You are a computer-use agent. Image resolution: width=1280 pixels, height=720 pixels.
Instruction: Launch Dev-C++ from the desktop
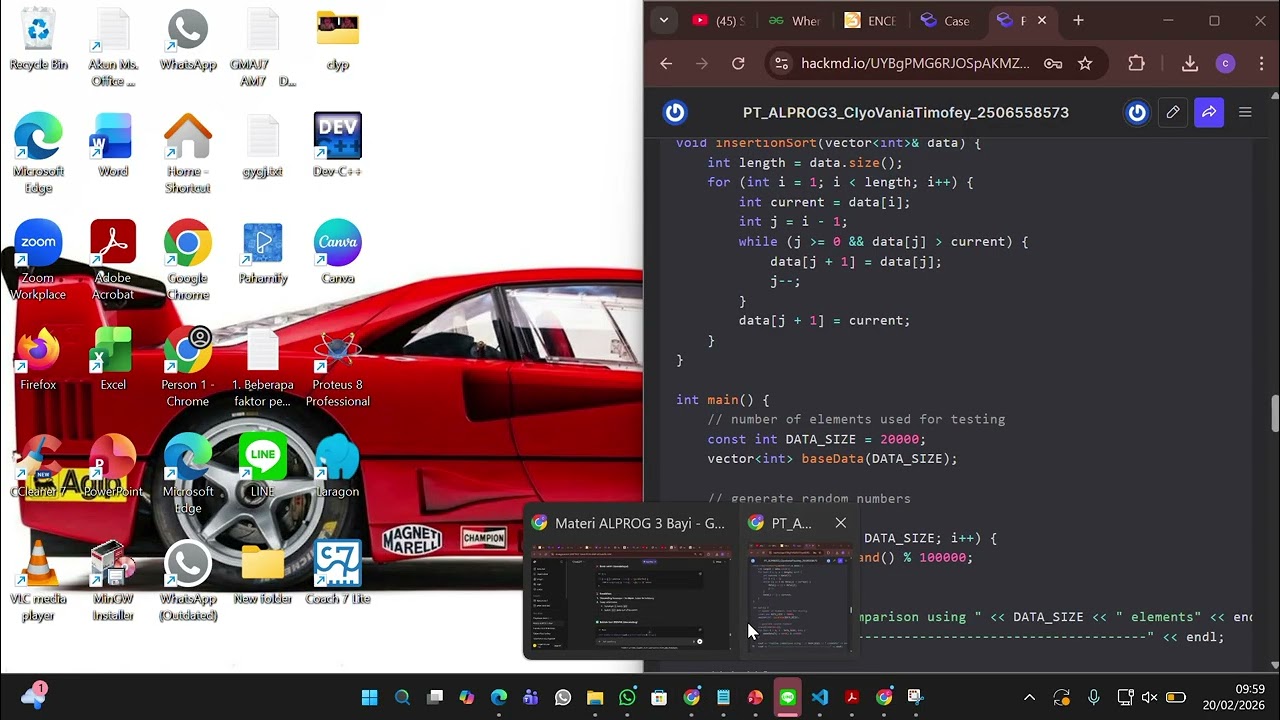[x=337, y=146]
